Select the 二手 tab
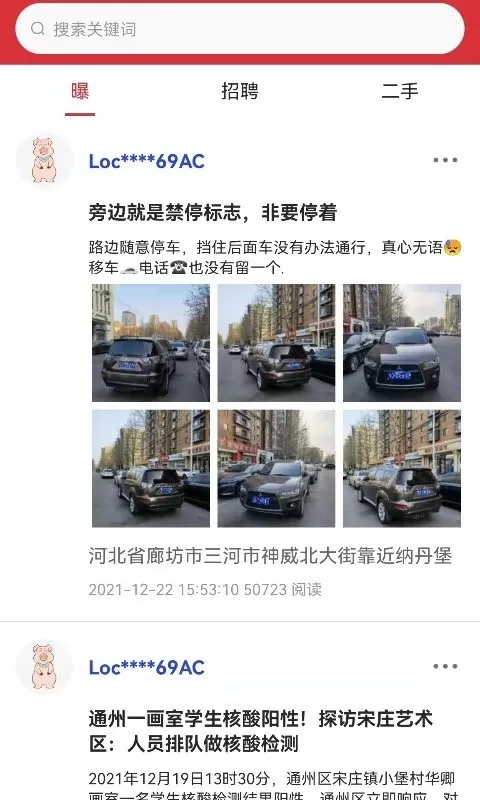This screenshot has height=800, width=480. (x=400, y=91)
